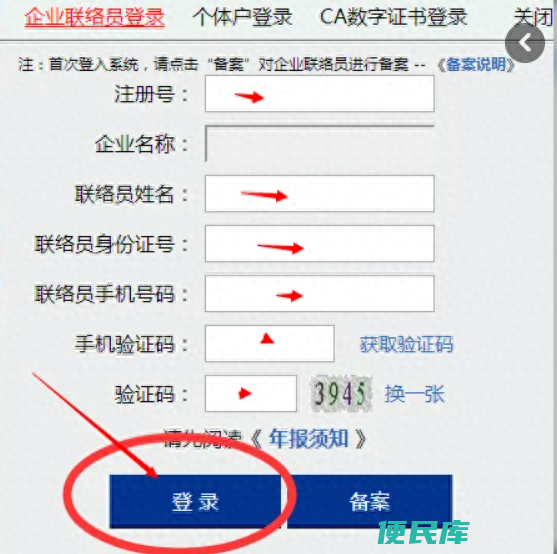
Task: Open the 《年报须知》 link
Action: click(308, 439)
